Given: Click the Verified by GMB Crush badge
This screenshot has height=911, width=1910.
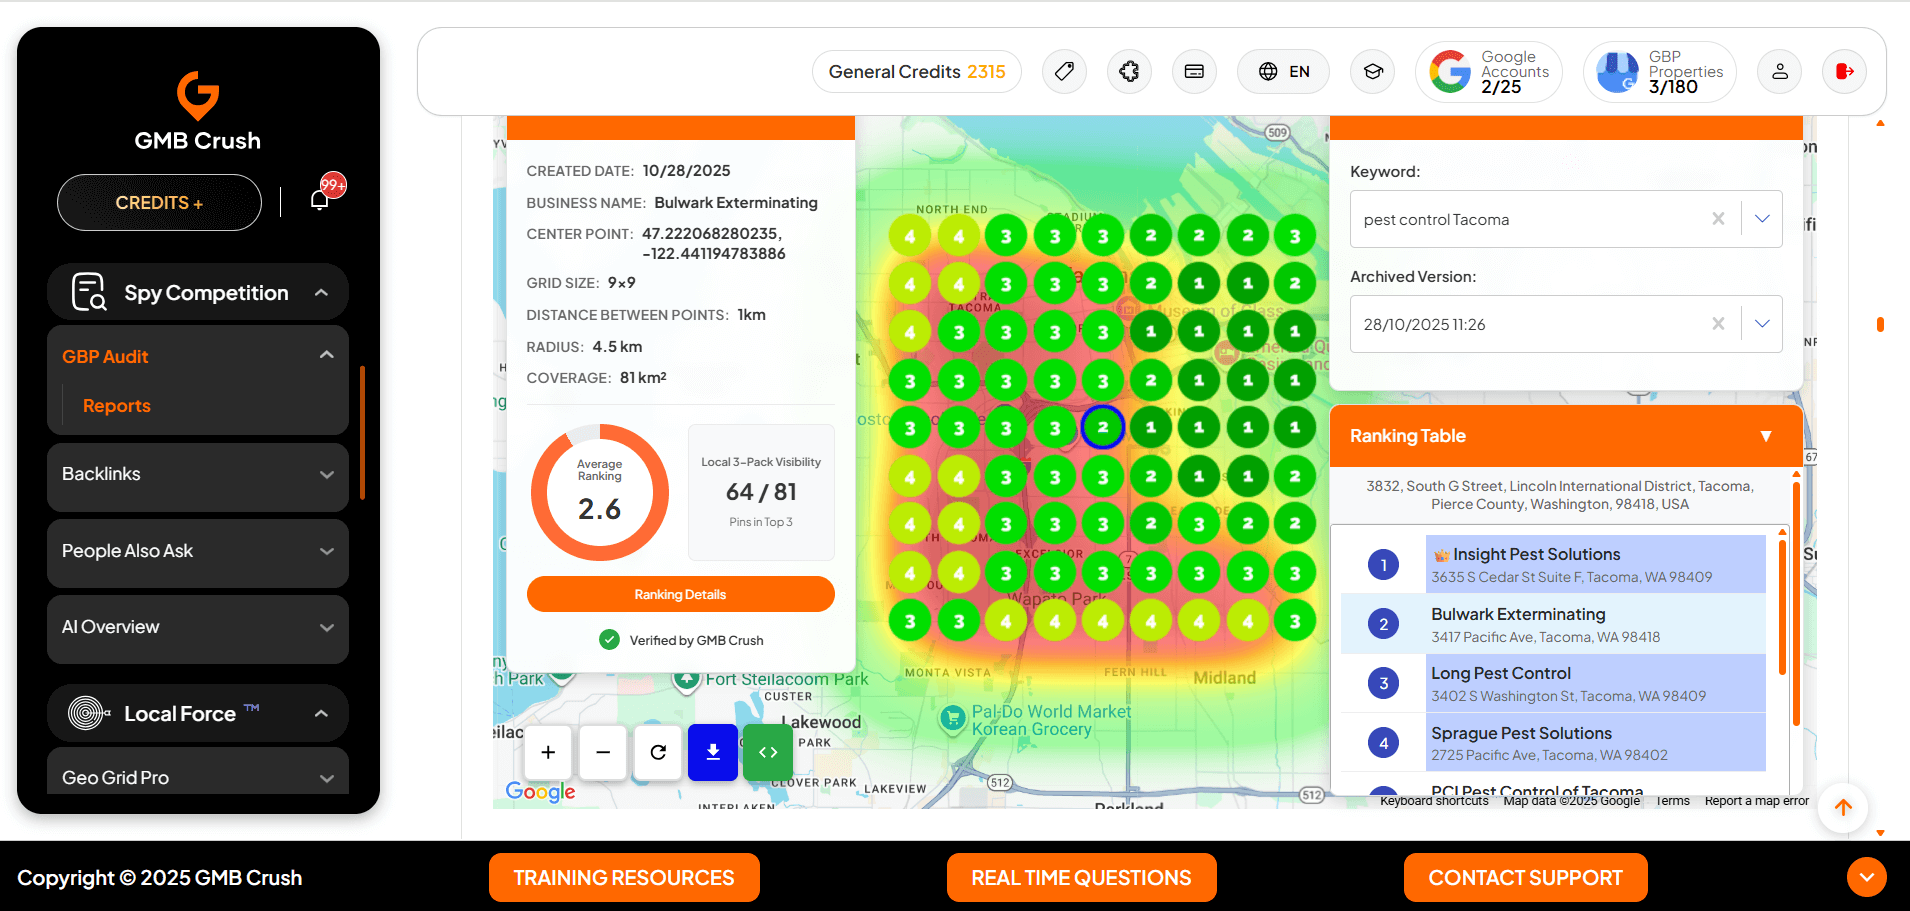Looking at the screenshot, I should point(681,640).
